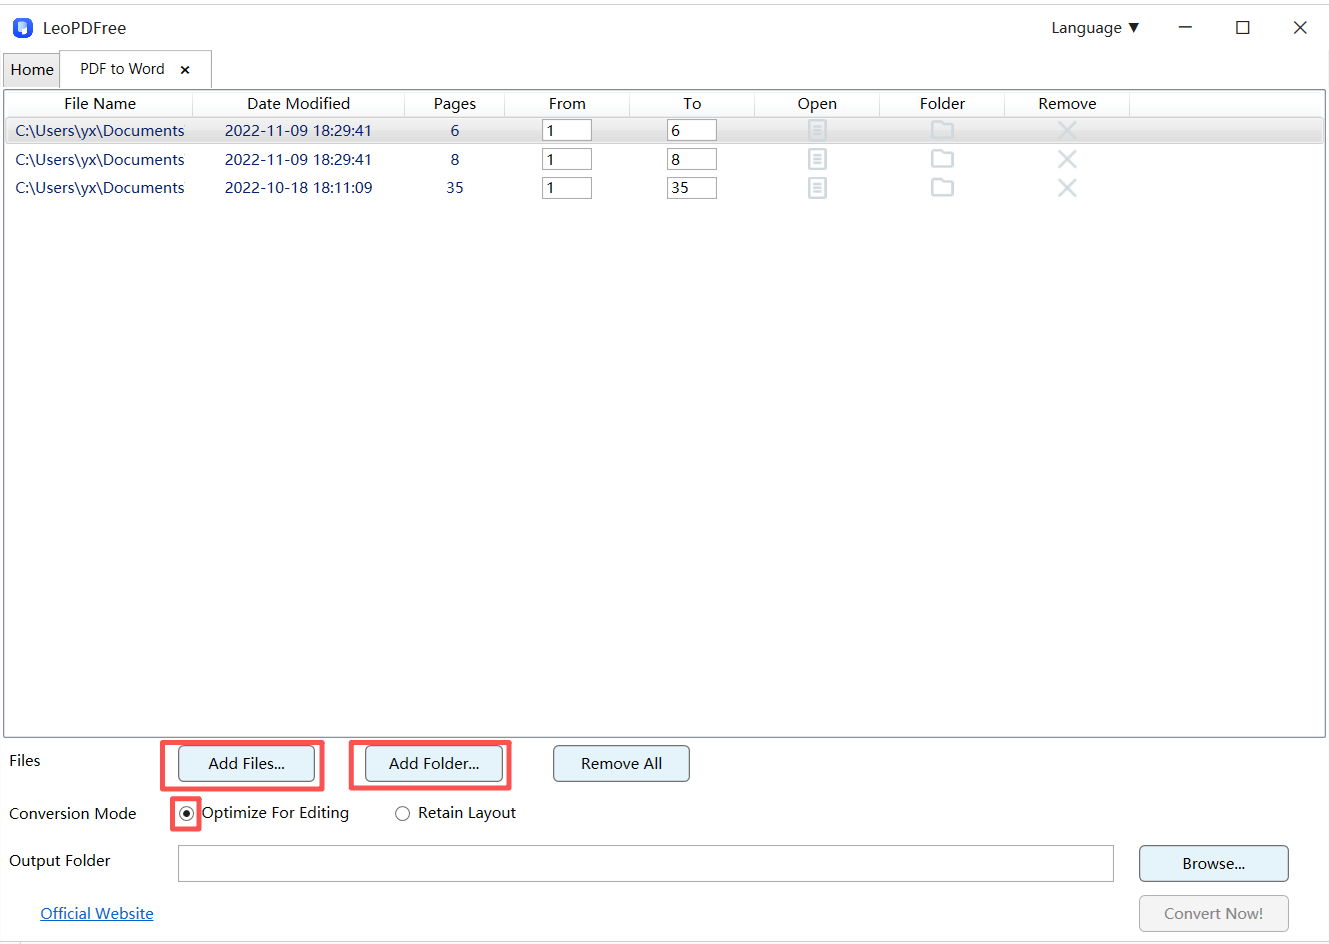The image size is (1329, 944).
Task: Sort by Date Modified column header
Action: pos(298,104)
